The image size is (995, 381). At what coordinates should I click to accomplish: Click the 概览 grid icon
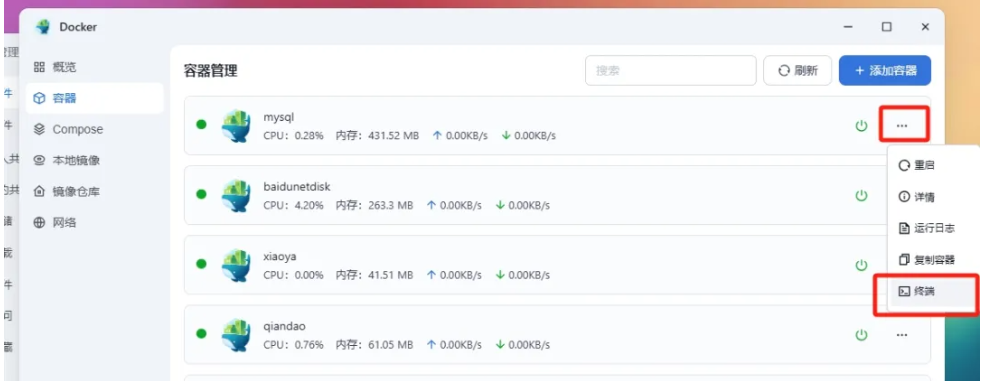[x=39, y=67]
